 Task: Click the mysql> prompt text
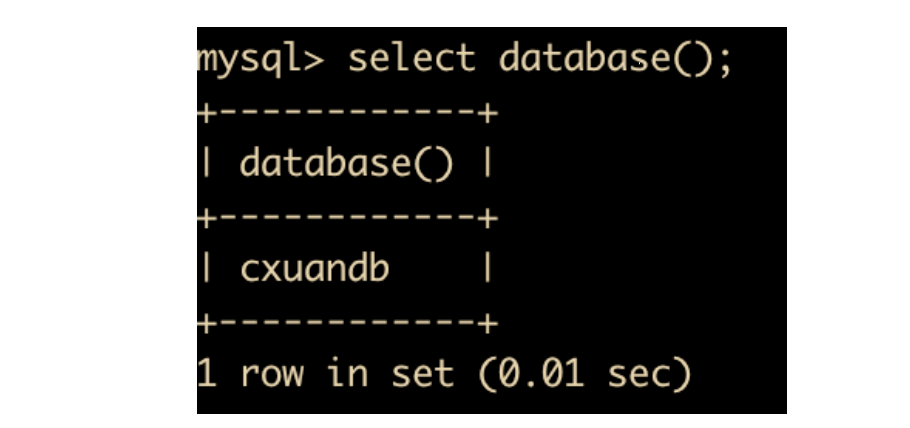click(x=261, y=59)
